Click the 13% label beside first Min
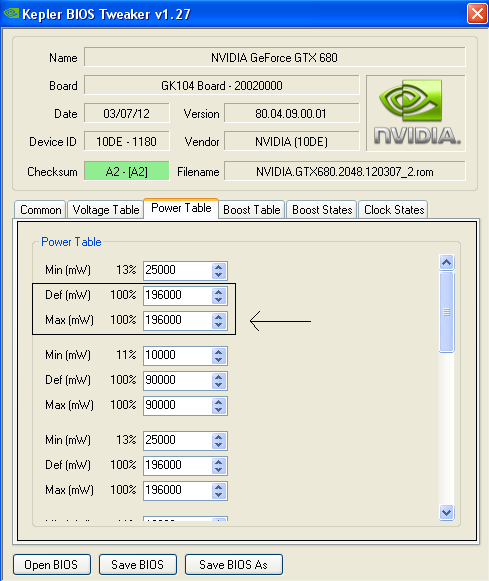Viewport: 489px width, 581px height. tap(126, 270)
